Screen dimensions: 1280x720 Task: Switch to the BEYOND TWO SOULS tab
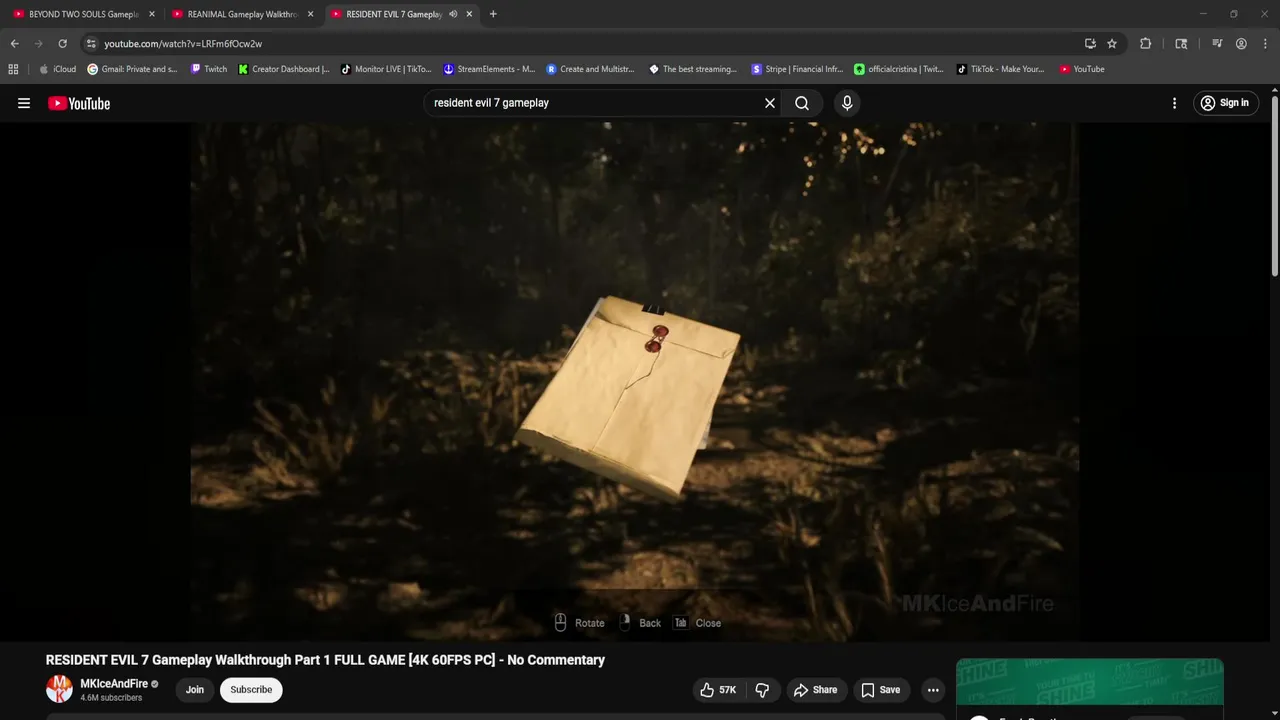[84, 14]
